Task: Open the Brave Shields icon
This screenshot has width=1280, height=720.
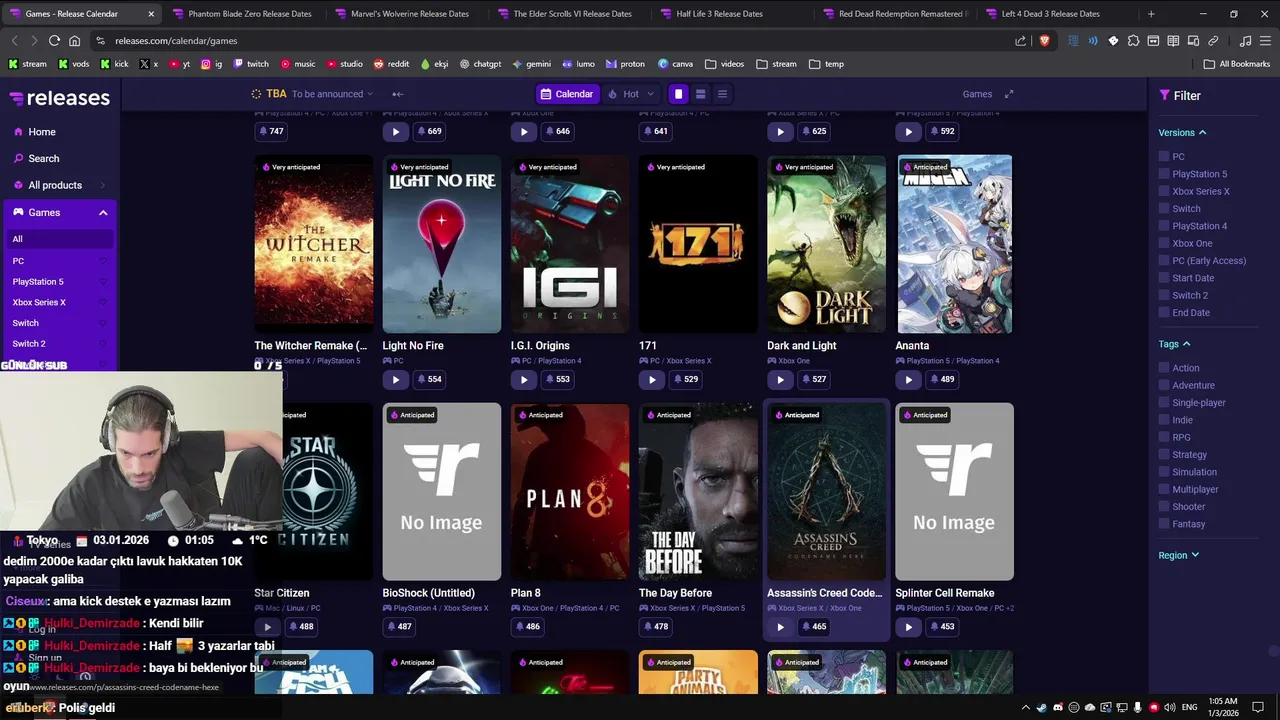Action: click(1044, 41)
